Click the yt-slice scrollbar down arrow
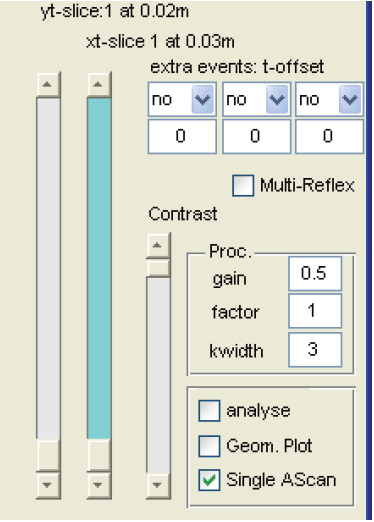This screenshot has height=522, width=374. 48,485
